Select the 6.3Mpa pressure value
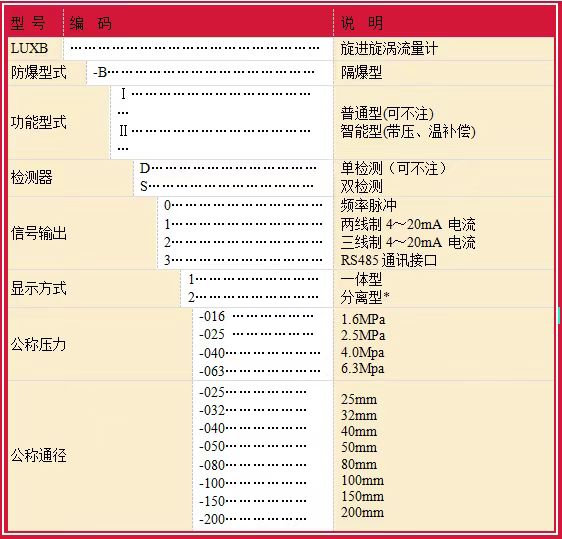The image size is (562, 539). coord(362,369)
